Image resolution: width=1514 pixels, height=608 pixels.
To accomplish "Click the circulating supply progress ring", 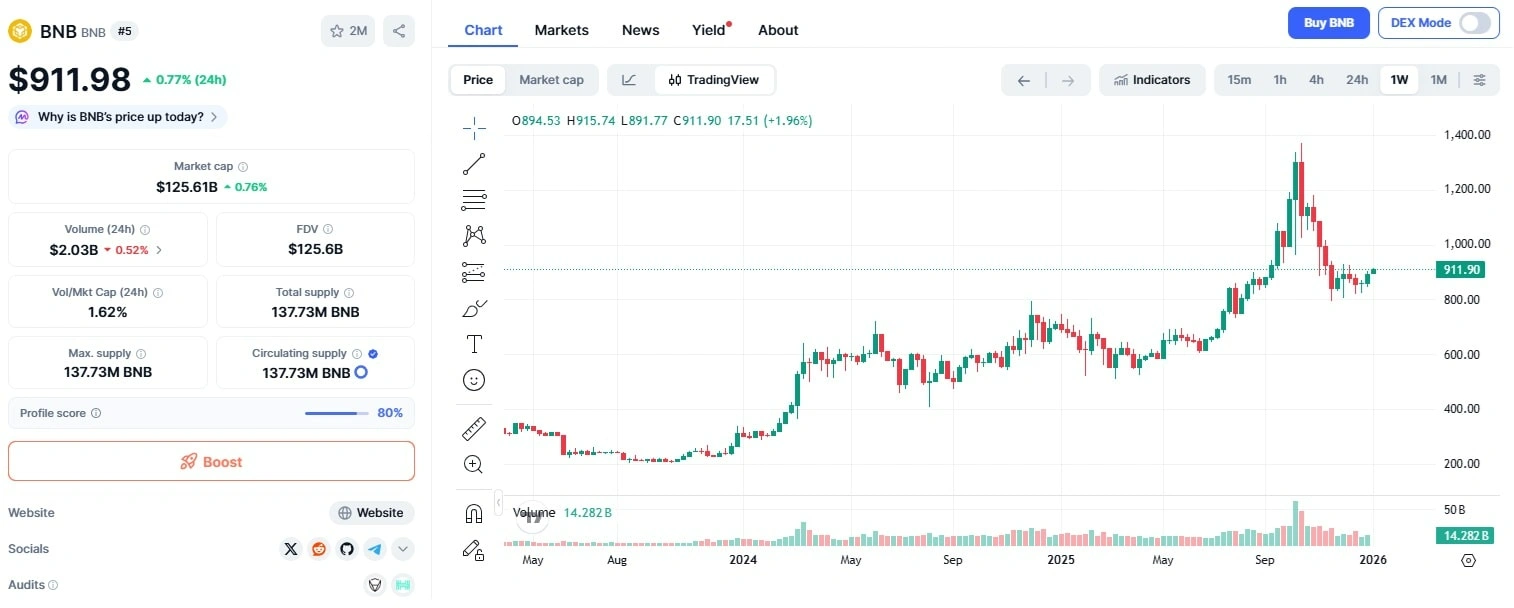I will pos(361,373).
